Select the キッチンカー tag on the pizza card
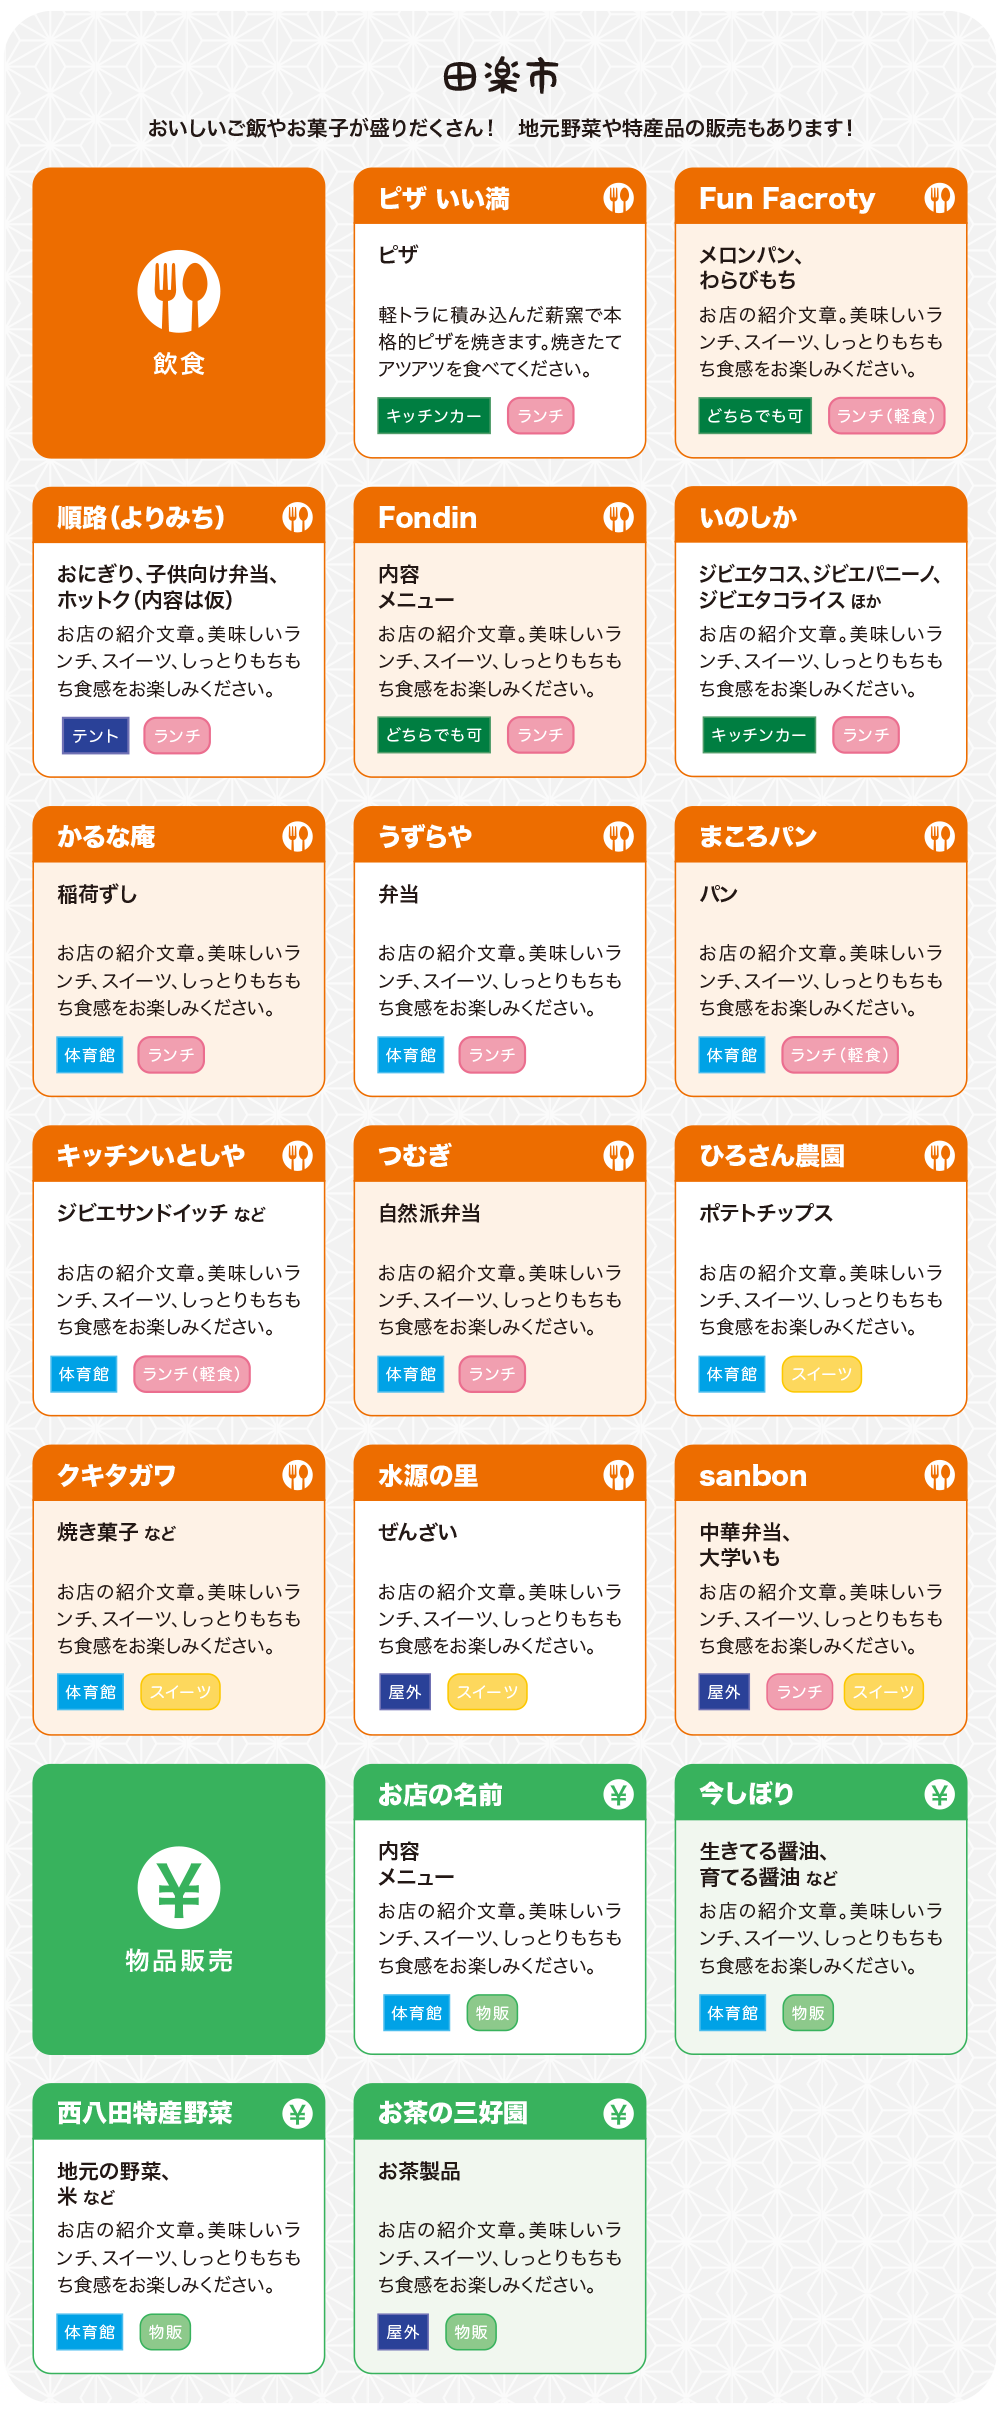 pos(434,416)
